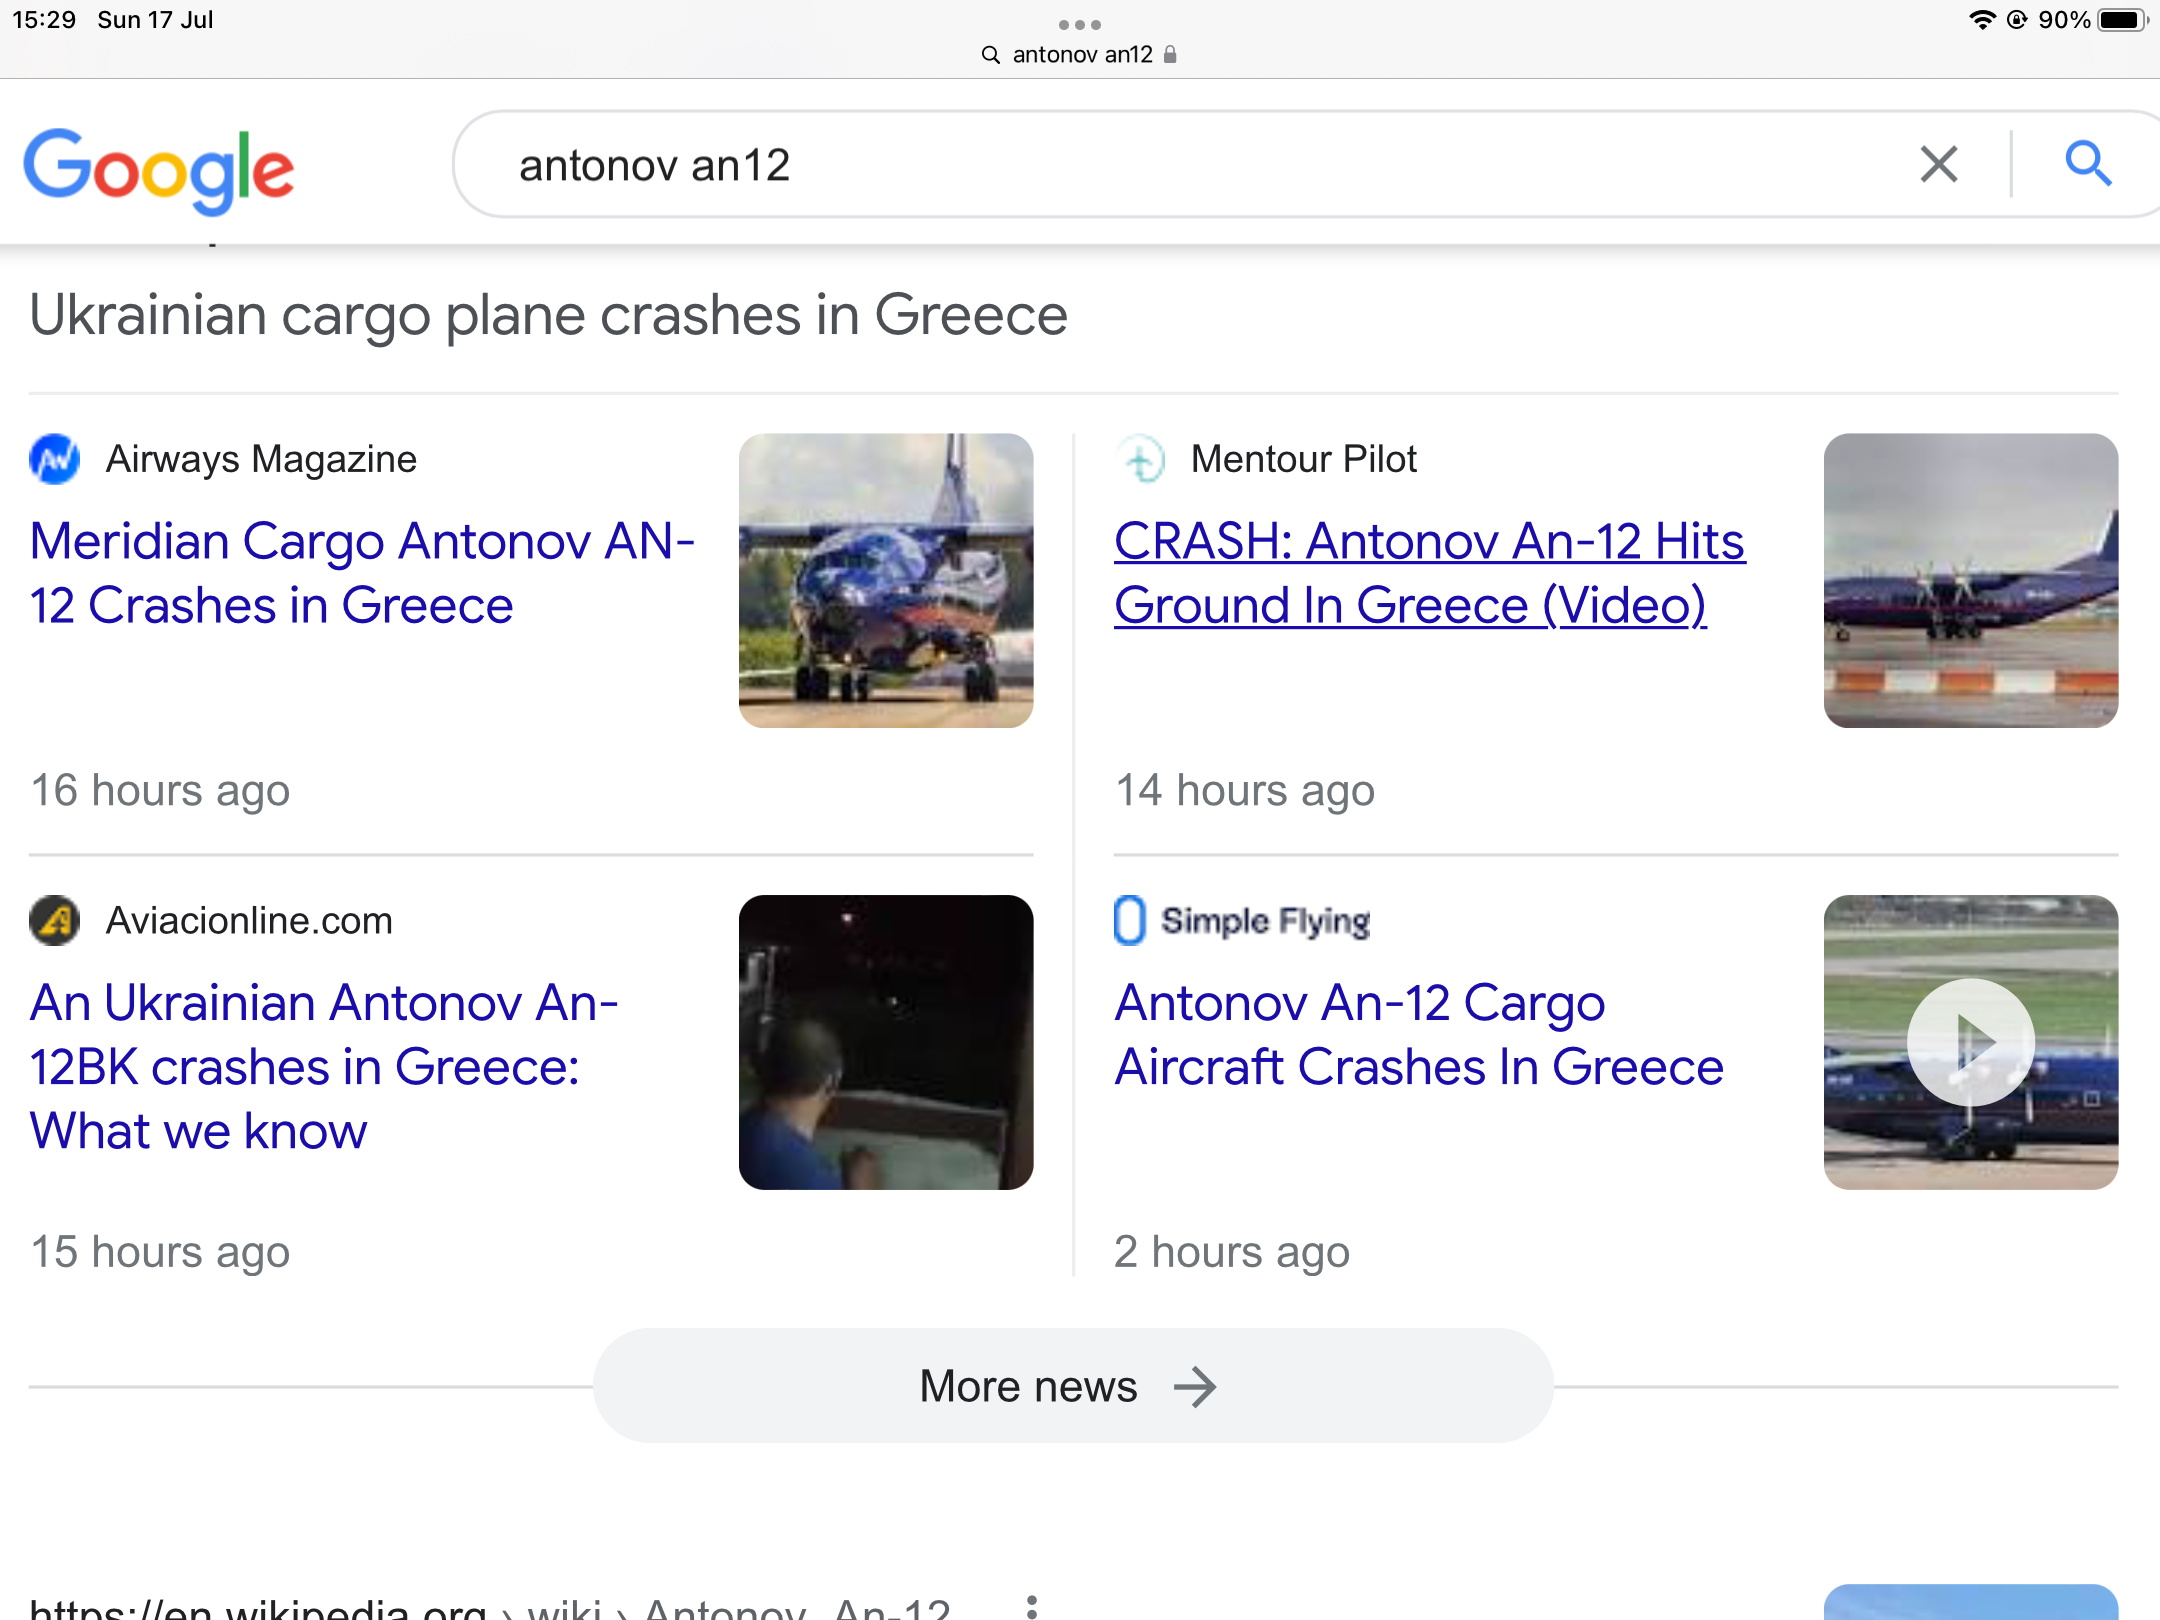
Task: Tap the '15:29' clock in status bar
Action: [44, 20]
